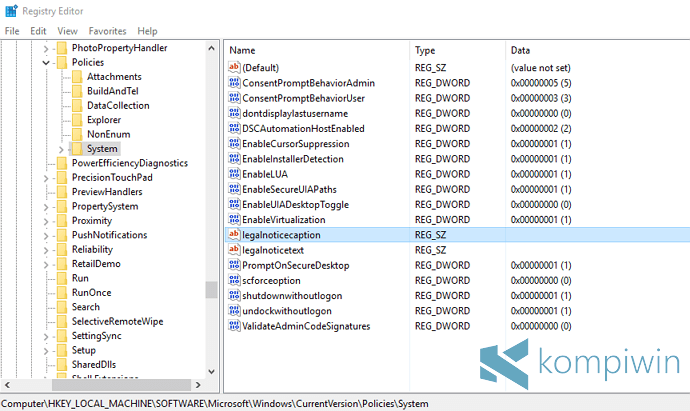
Task: Open the Favorites menu
Action: coord(107,31)
